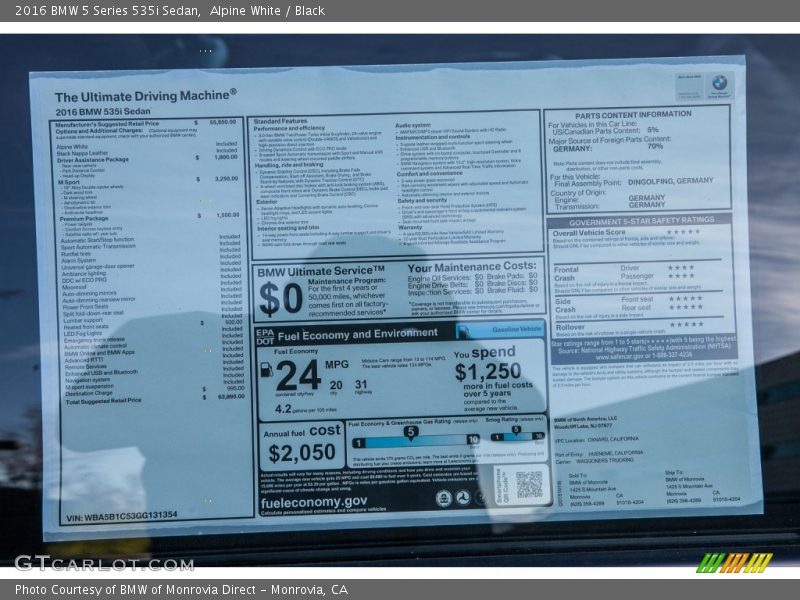This screenshot has height=600, width=800.
Task: Click the Rollover star rating
Action: tap(686, 324)
